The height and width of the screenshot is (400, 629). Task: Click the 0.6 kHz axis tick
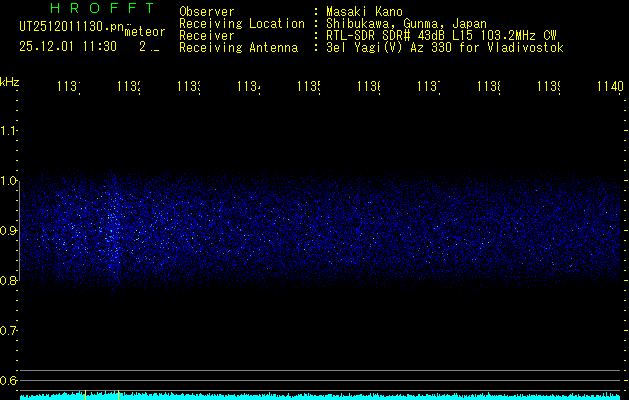click(x=9, y=380)
